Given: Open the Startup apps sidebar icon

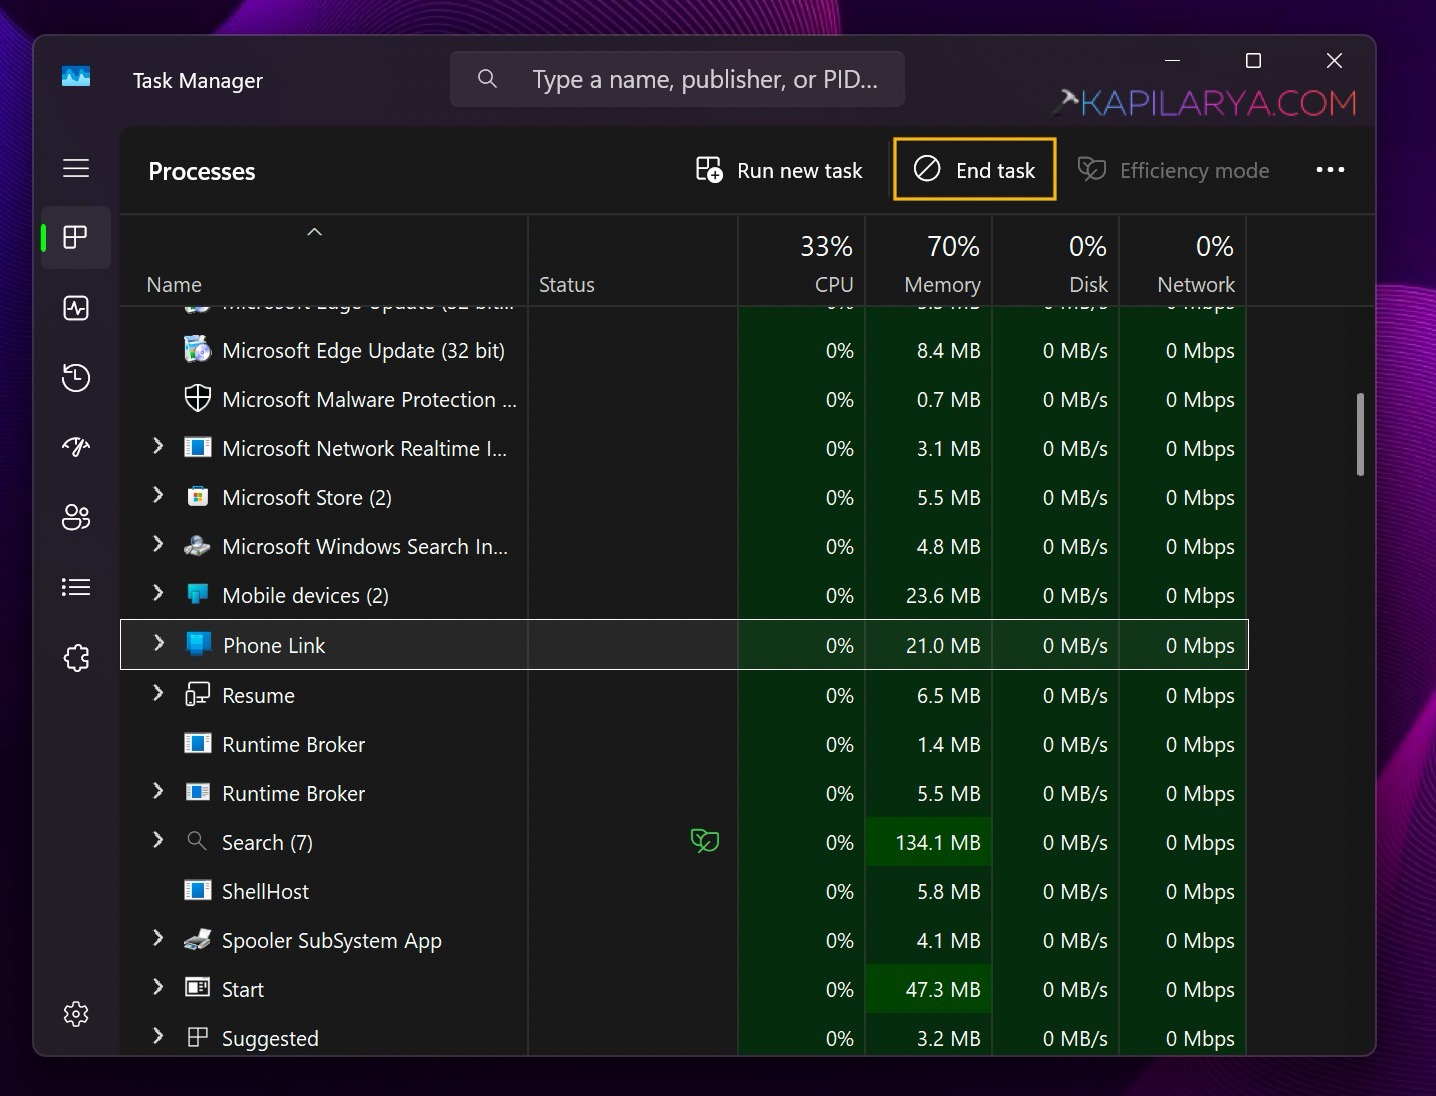Looking at the screenshot, I should coord(76,447).
